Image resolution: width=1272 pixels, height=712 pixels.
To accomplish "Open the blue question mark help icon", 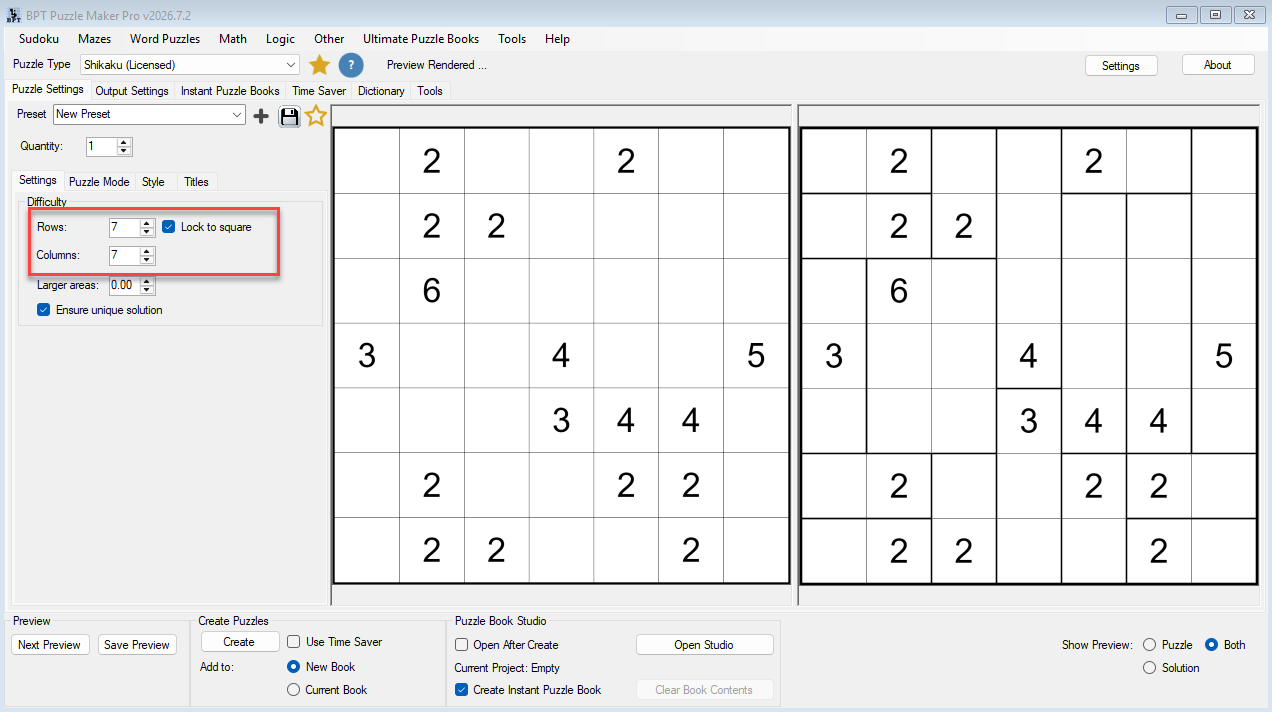I will pos(351,65).
